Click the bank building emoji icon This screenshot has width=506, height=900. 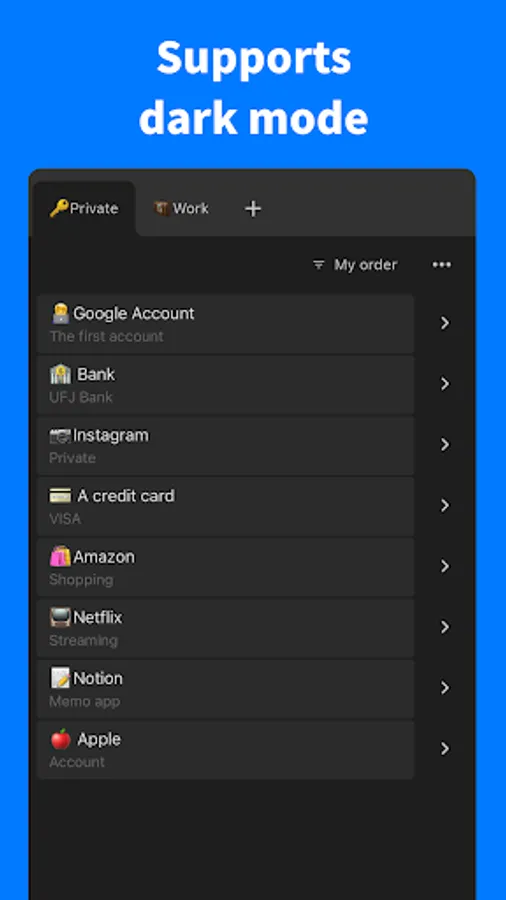click(x=60, y=374)
